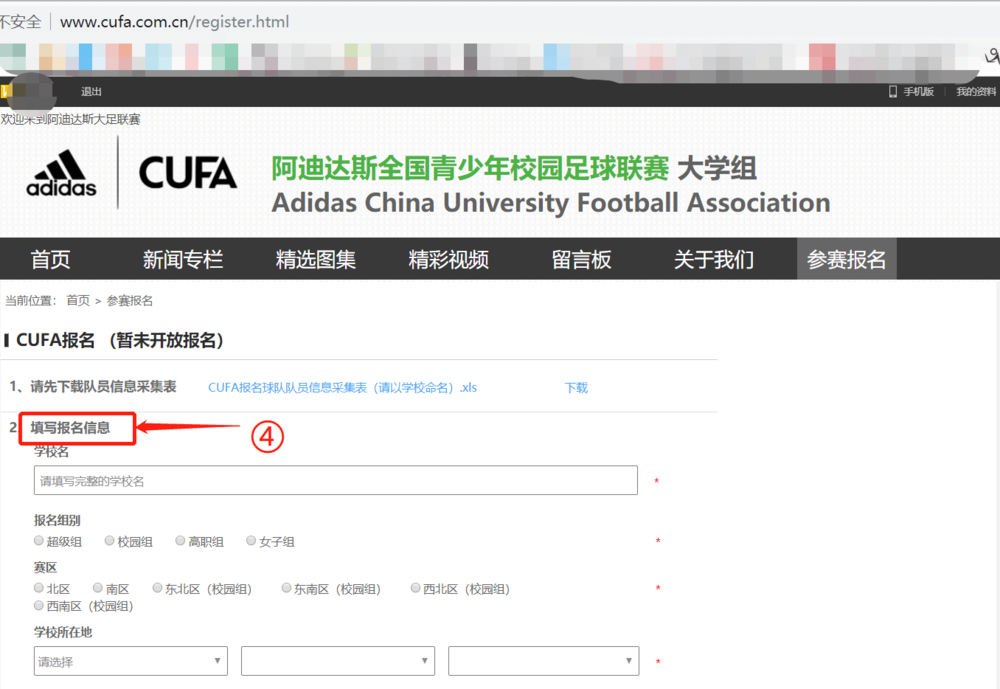The image size is (1000, 689).
Task: Click the 参赛报名 tab
Action: click(x=846, y=259)
